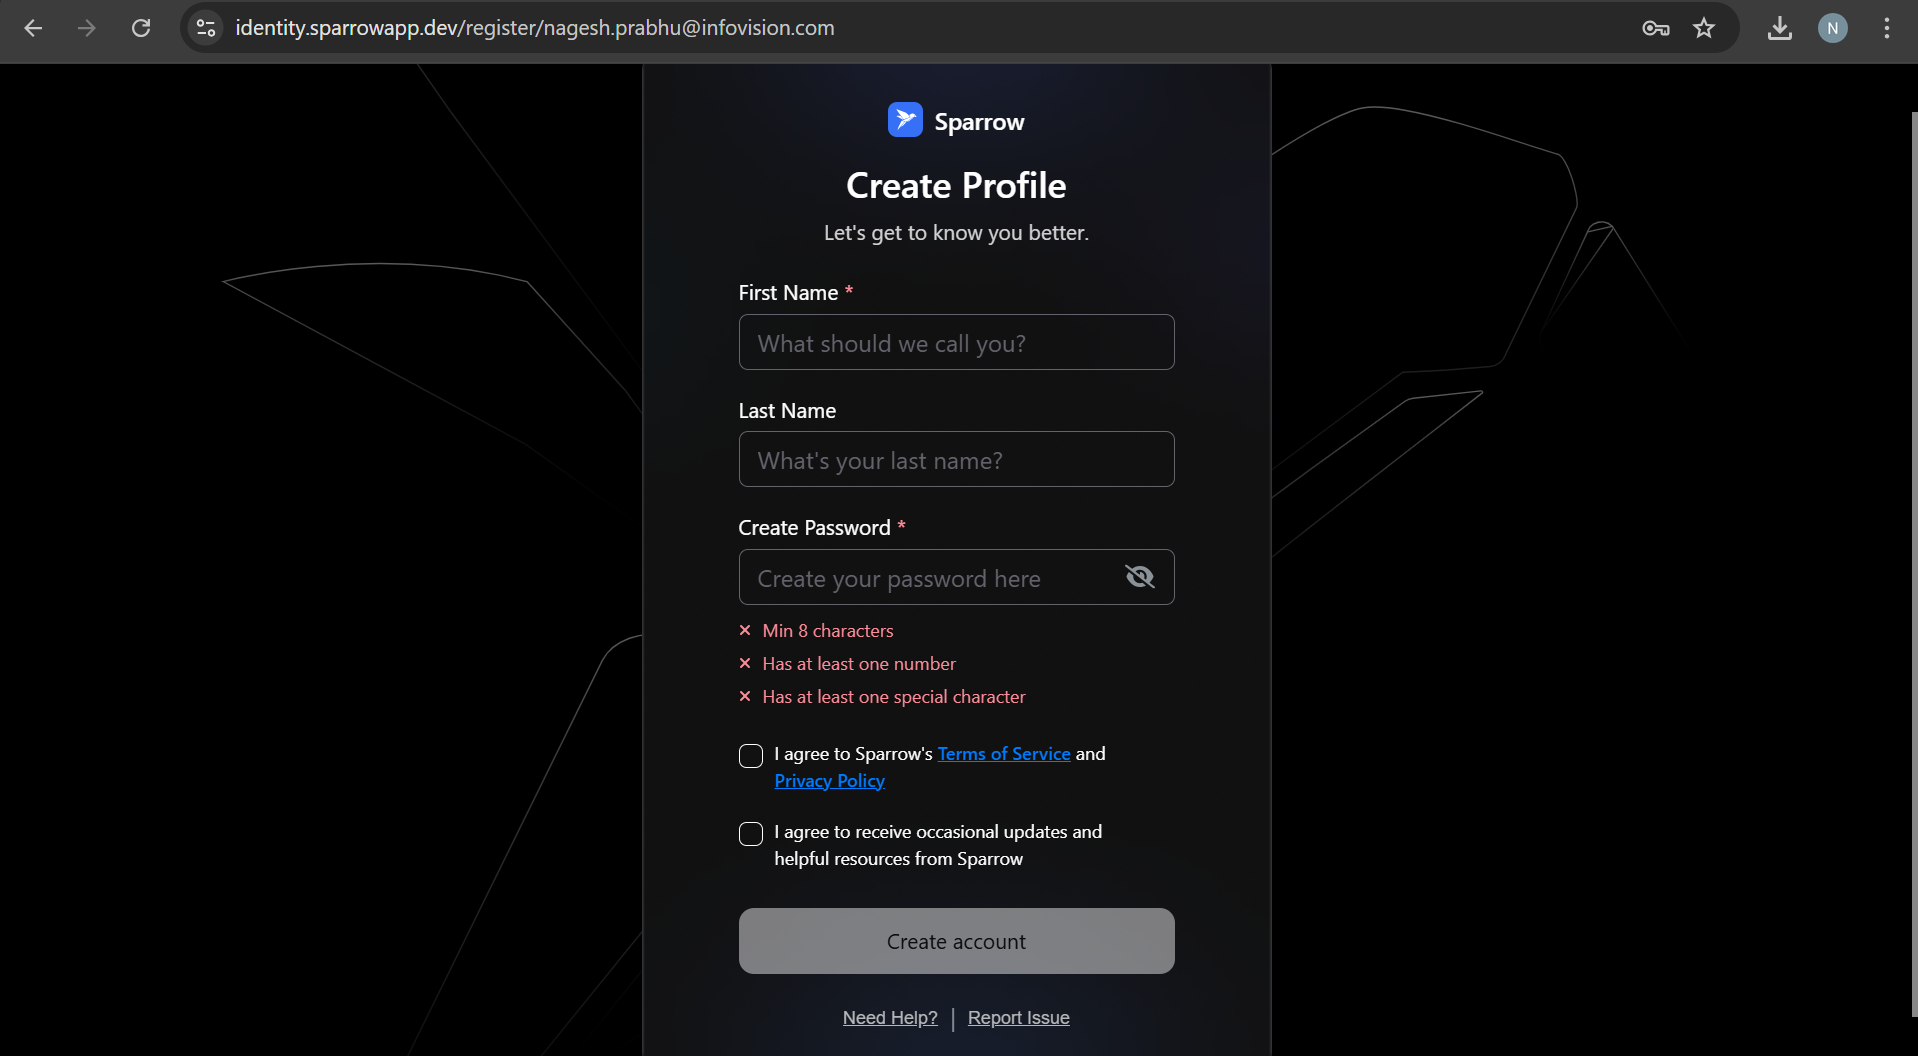The image size is (1918, 1056).
Task: Click 'Has at least one number' text
Action: pyautogui.click(x=859, y=664)
